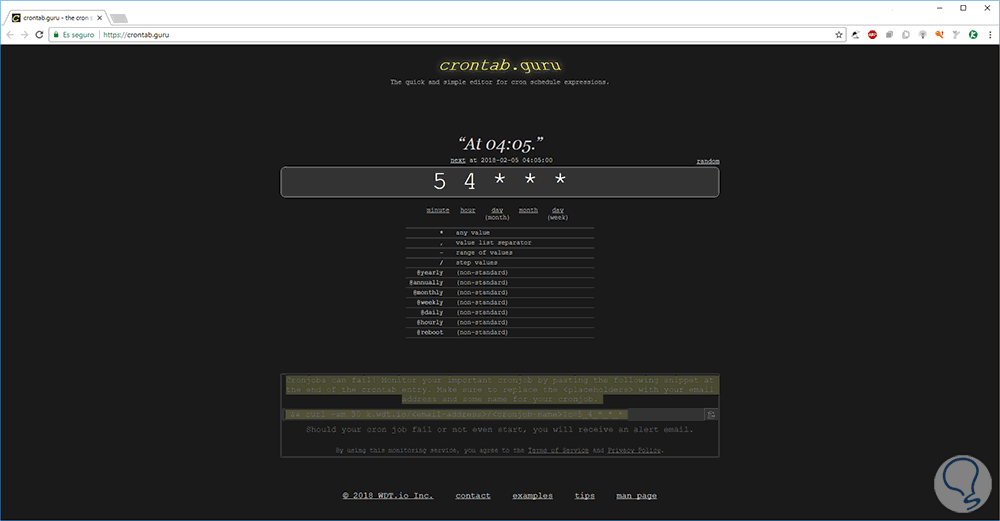Click the pen-shaped extension icon beside the star
Image resolution: width=1000 pixels, height=521 pixels.
[856, 34]
